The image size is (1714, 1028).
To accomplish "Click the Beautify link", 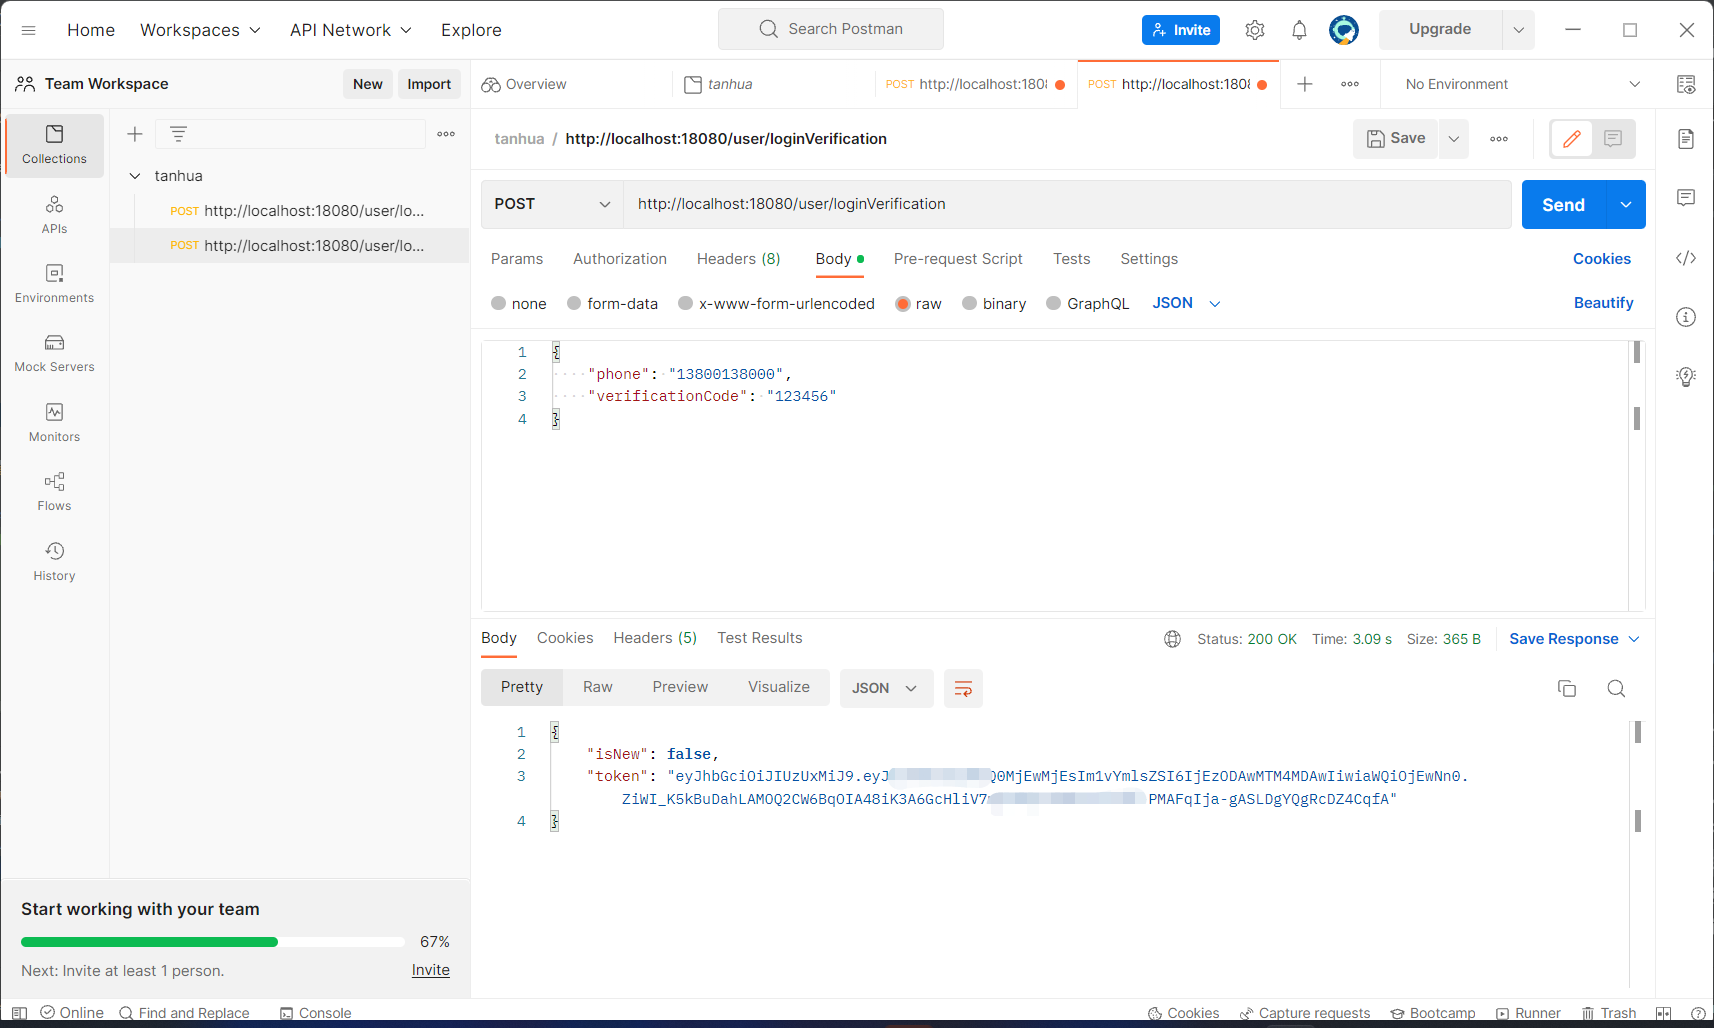I will click(1603, 303).
